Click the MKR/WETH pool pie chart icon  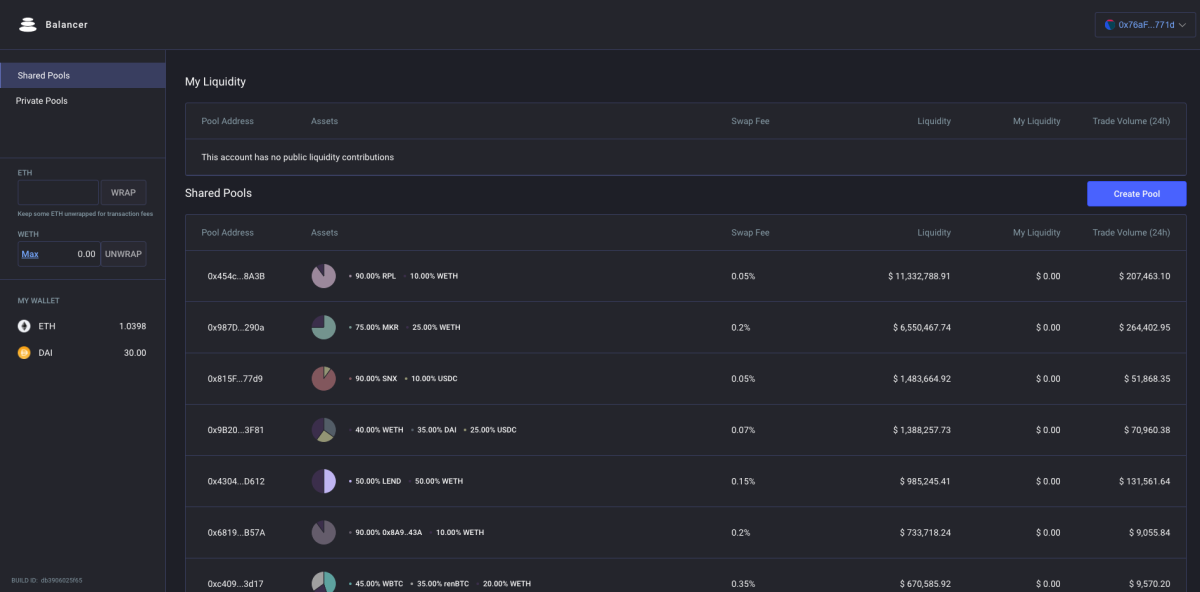[x=323, y=327]
